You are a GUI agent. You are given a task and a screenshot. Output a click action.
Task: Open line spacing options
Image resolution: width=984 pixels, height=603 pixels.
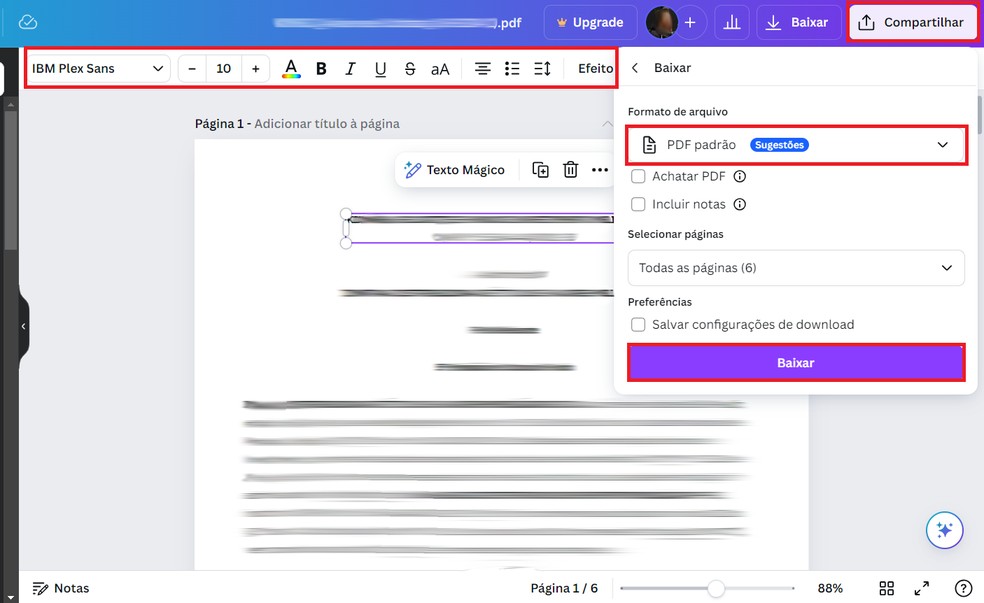tap(542, 68)
